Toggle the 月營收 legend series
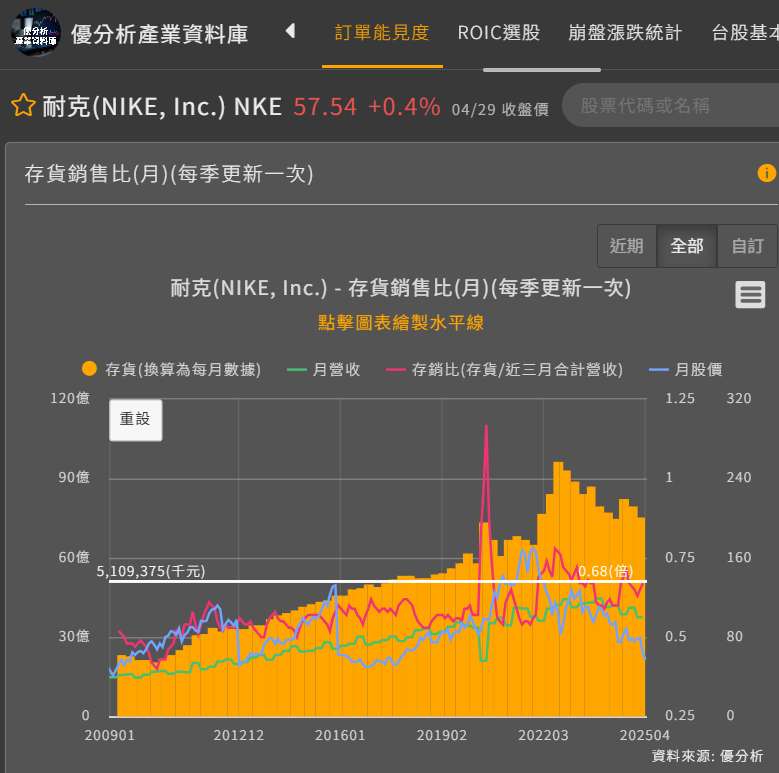779x773 pixels. (x=323, y=369)
